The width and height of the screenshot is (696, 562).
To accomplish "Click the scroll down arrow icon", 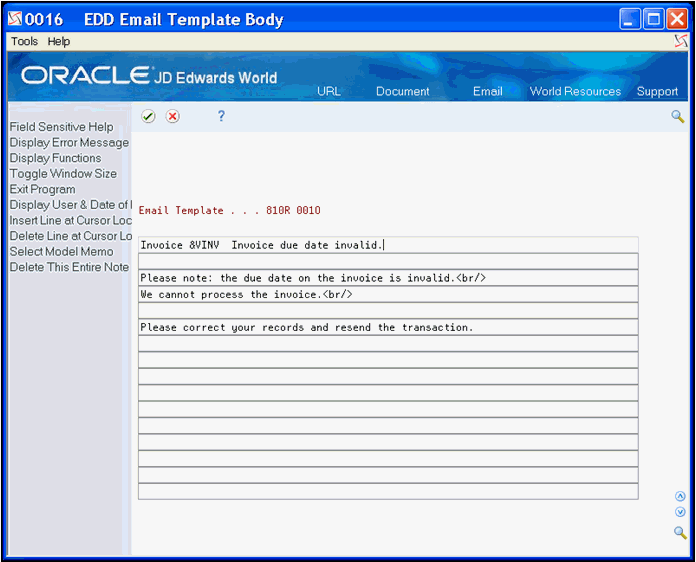I will coord(680,512).
